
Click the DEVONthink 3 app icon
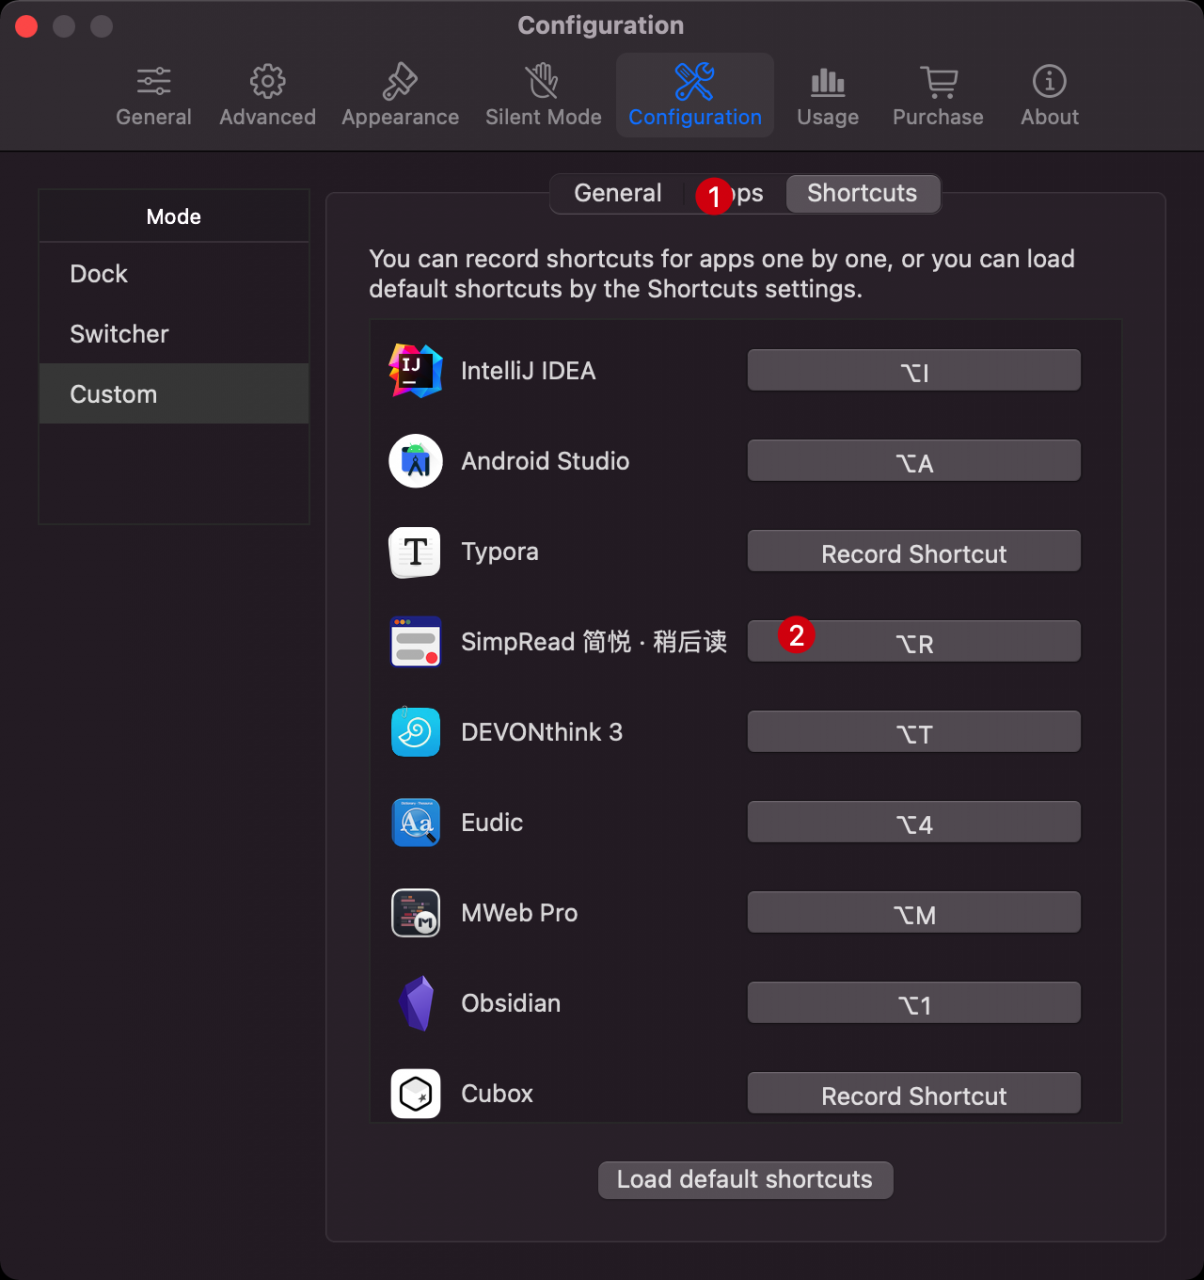[x=415, y=732]
